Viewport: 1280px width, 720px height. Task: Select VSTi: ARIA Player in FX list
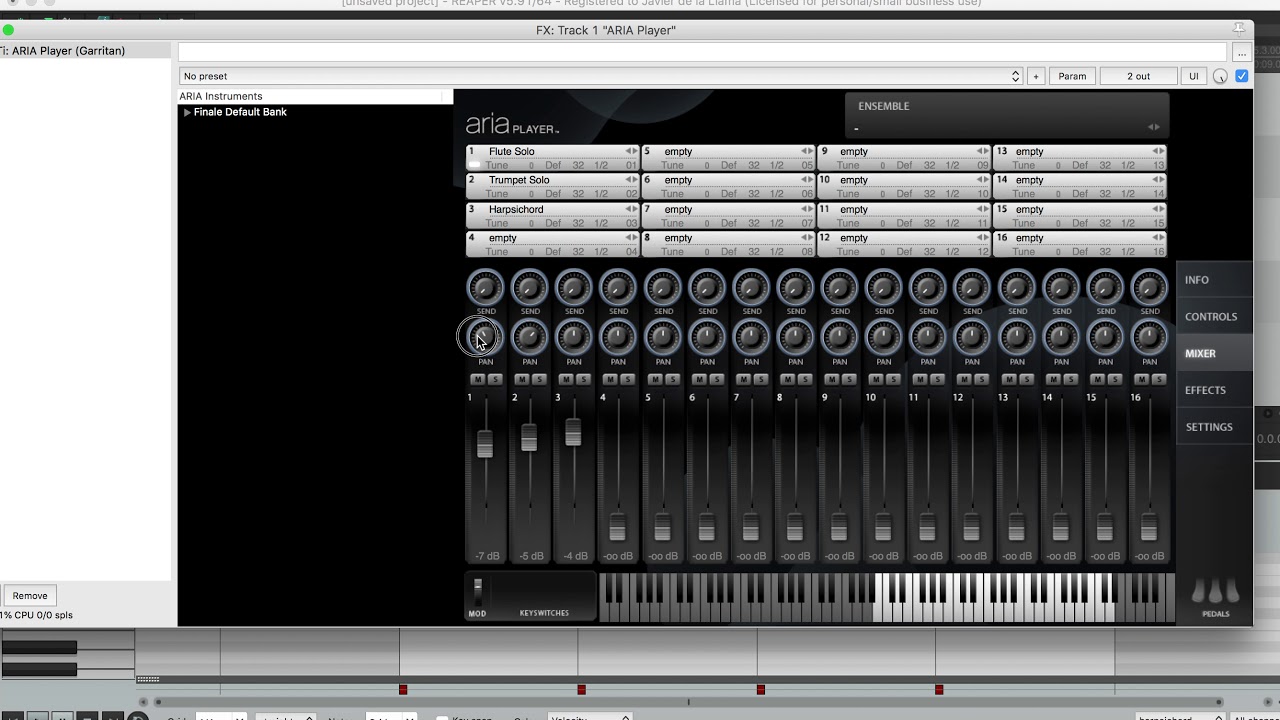[85, 51]
